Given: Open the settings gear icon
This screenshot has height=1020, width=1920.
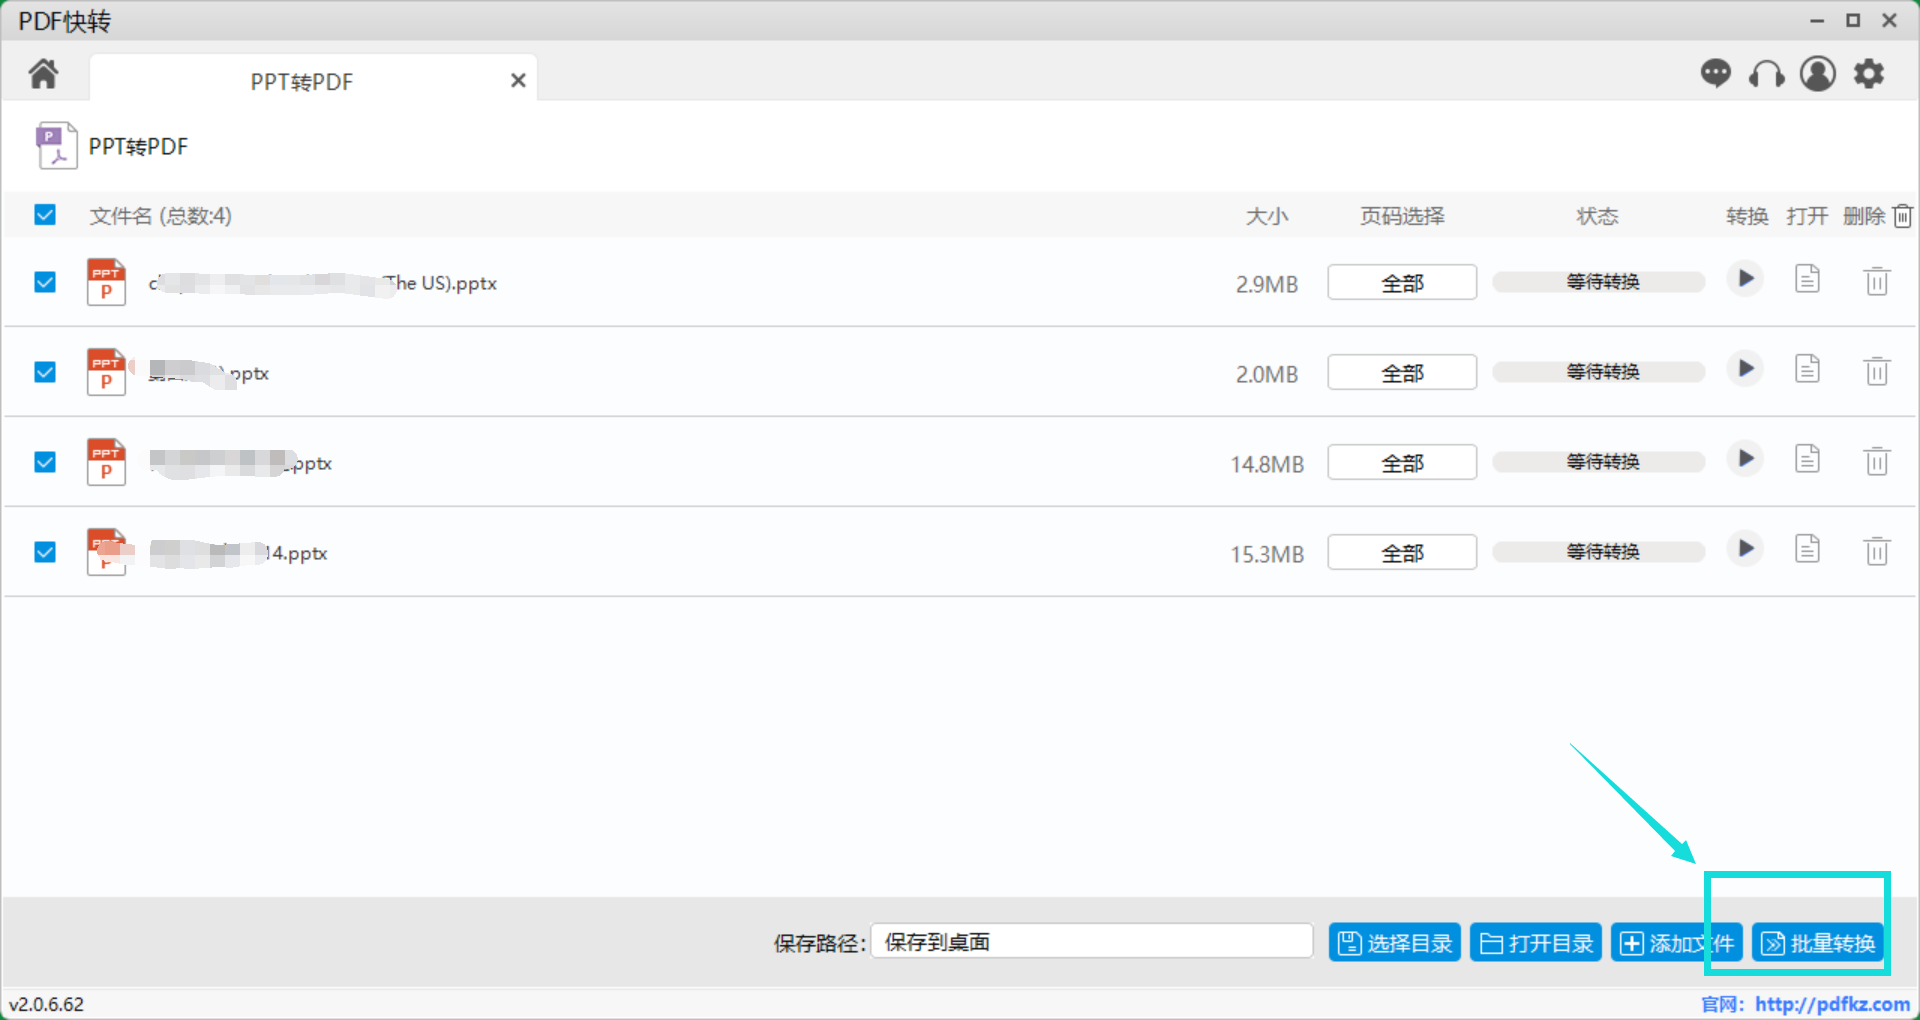Looking at the screenshot, I should [1868, 74].
